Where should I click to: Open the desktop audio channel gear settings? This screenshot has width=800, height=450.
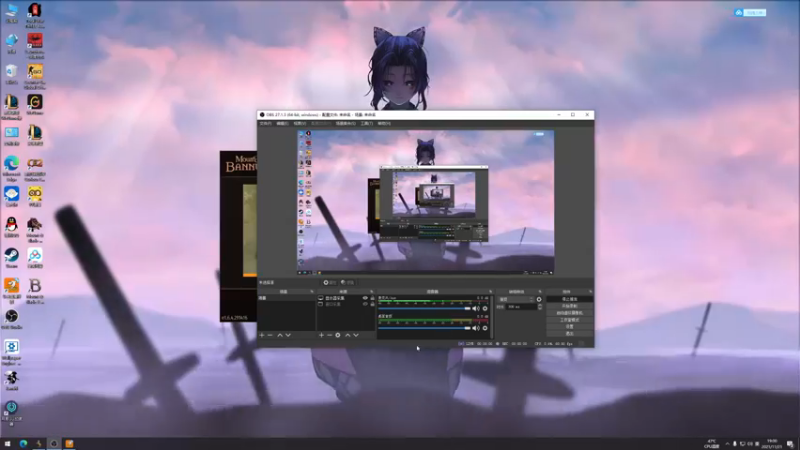[485, 328]
